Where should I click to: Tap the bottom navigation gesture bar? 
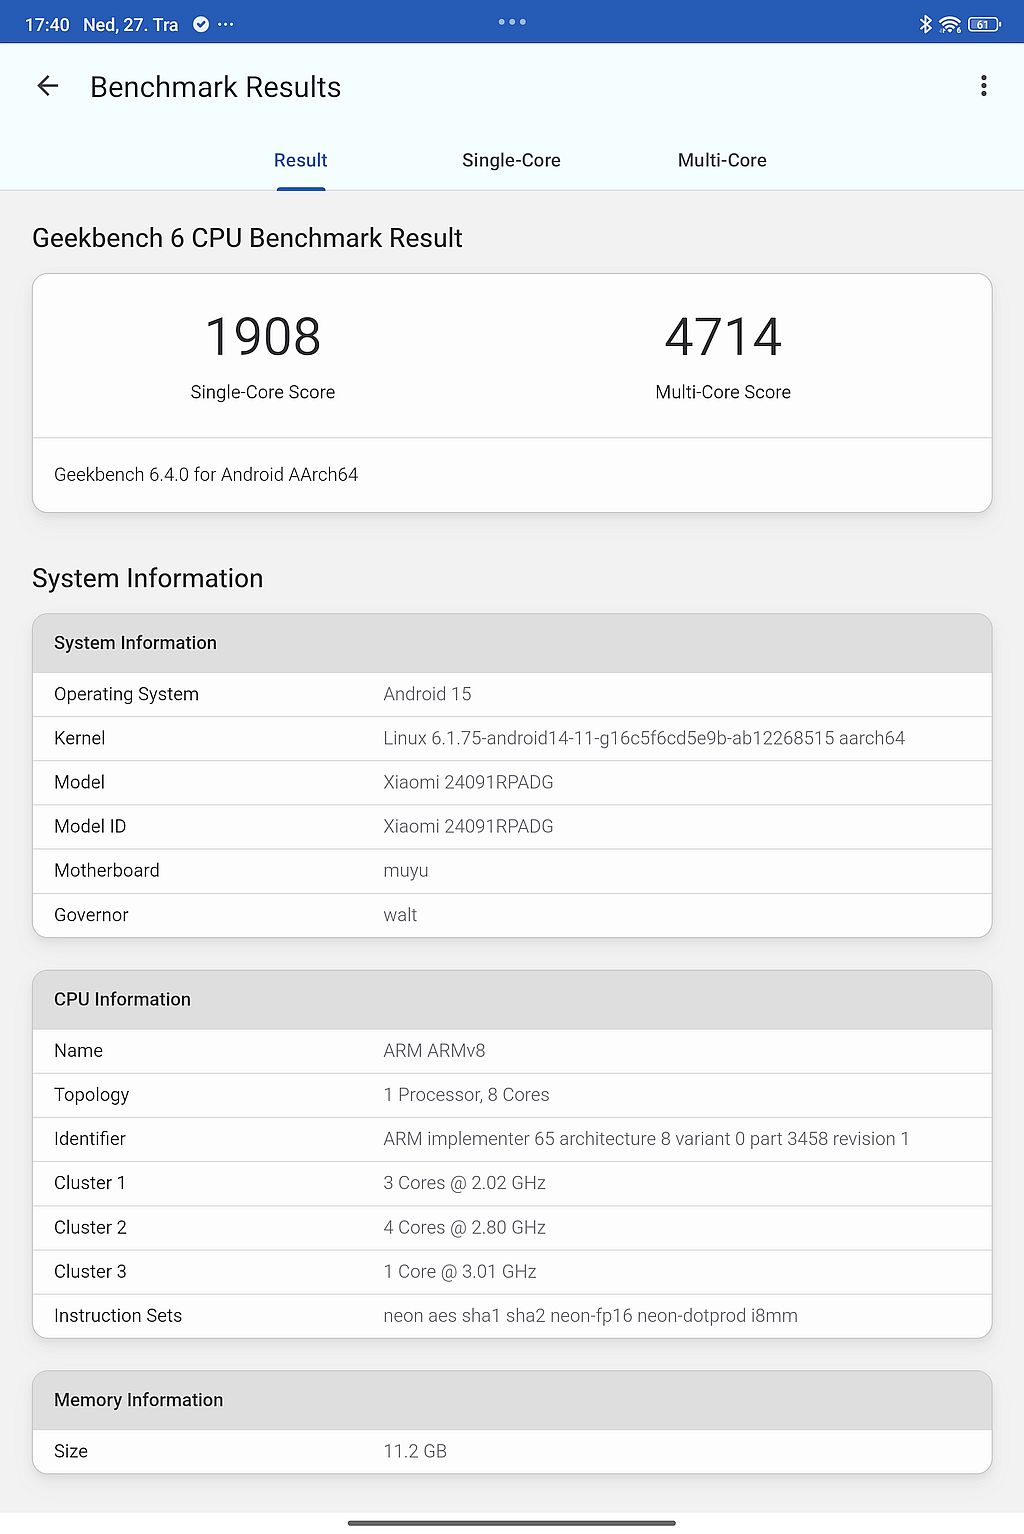tap(512, 1523)
